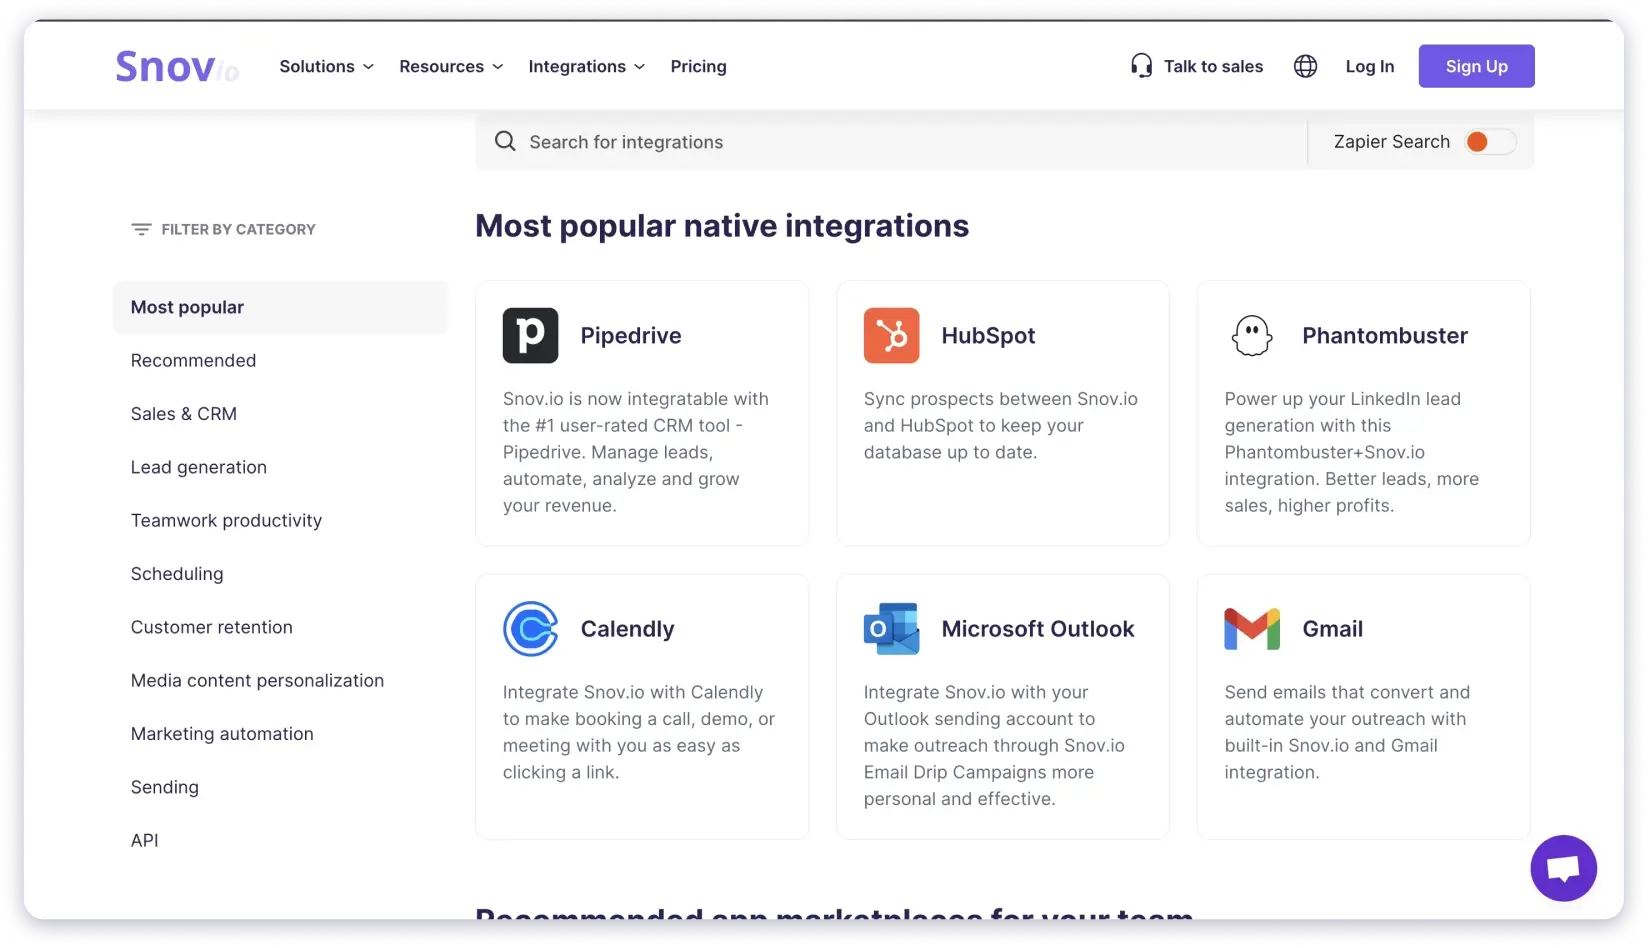Select the Gmail icon
This screenshot has width=1648, height=948.
[x=1252, y=628]
